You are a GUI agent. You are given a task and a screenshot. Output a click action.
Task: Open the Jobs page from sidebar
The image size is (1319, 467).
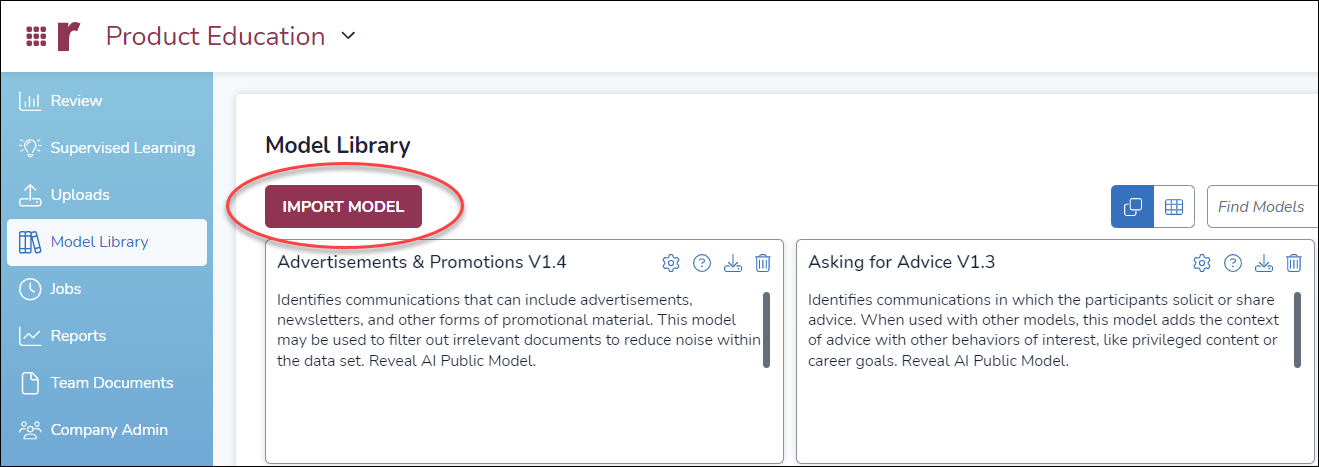point(65,289)
